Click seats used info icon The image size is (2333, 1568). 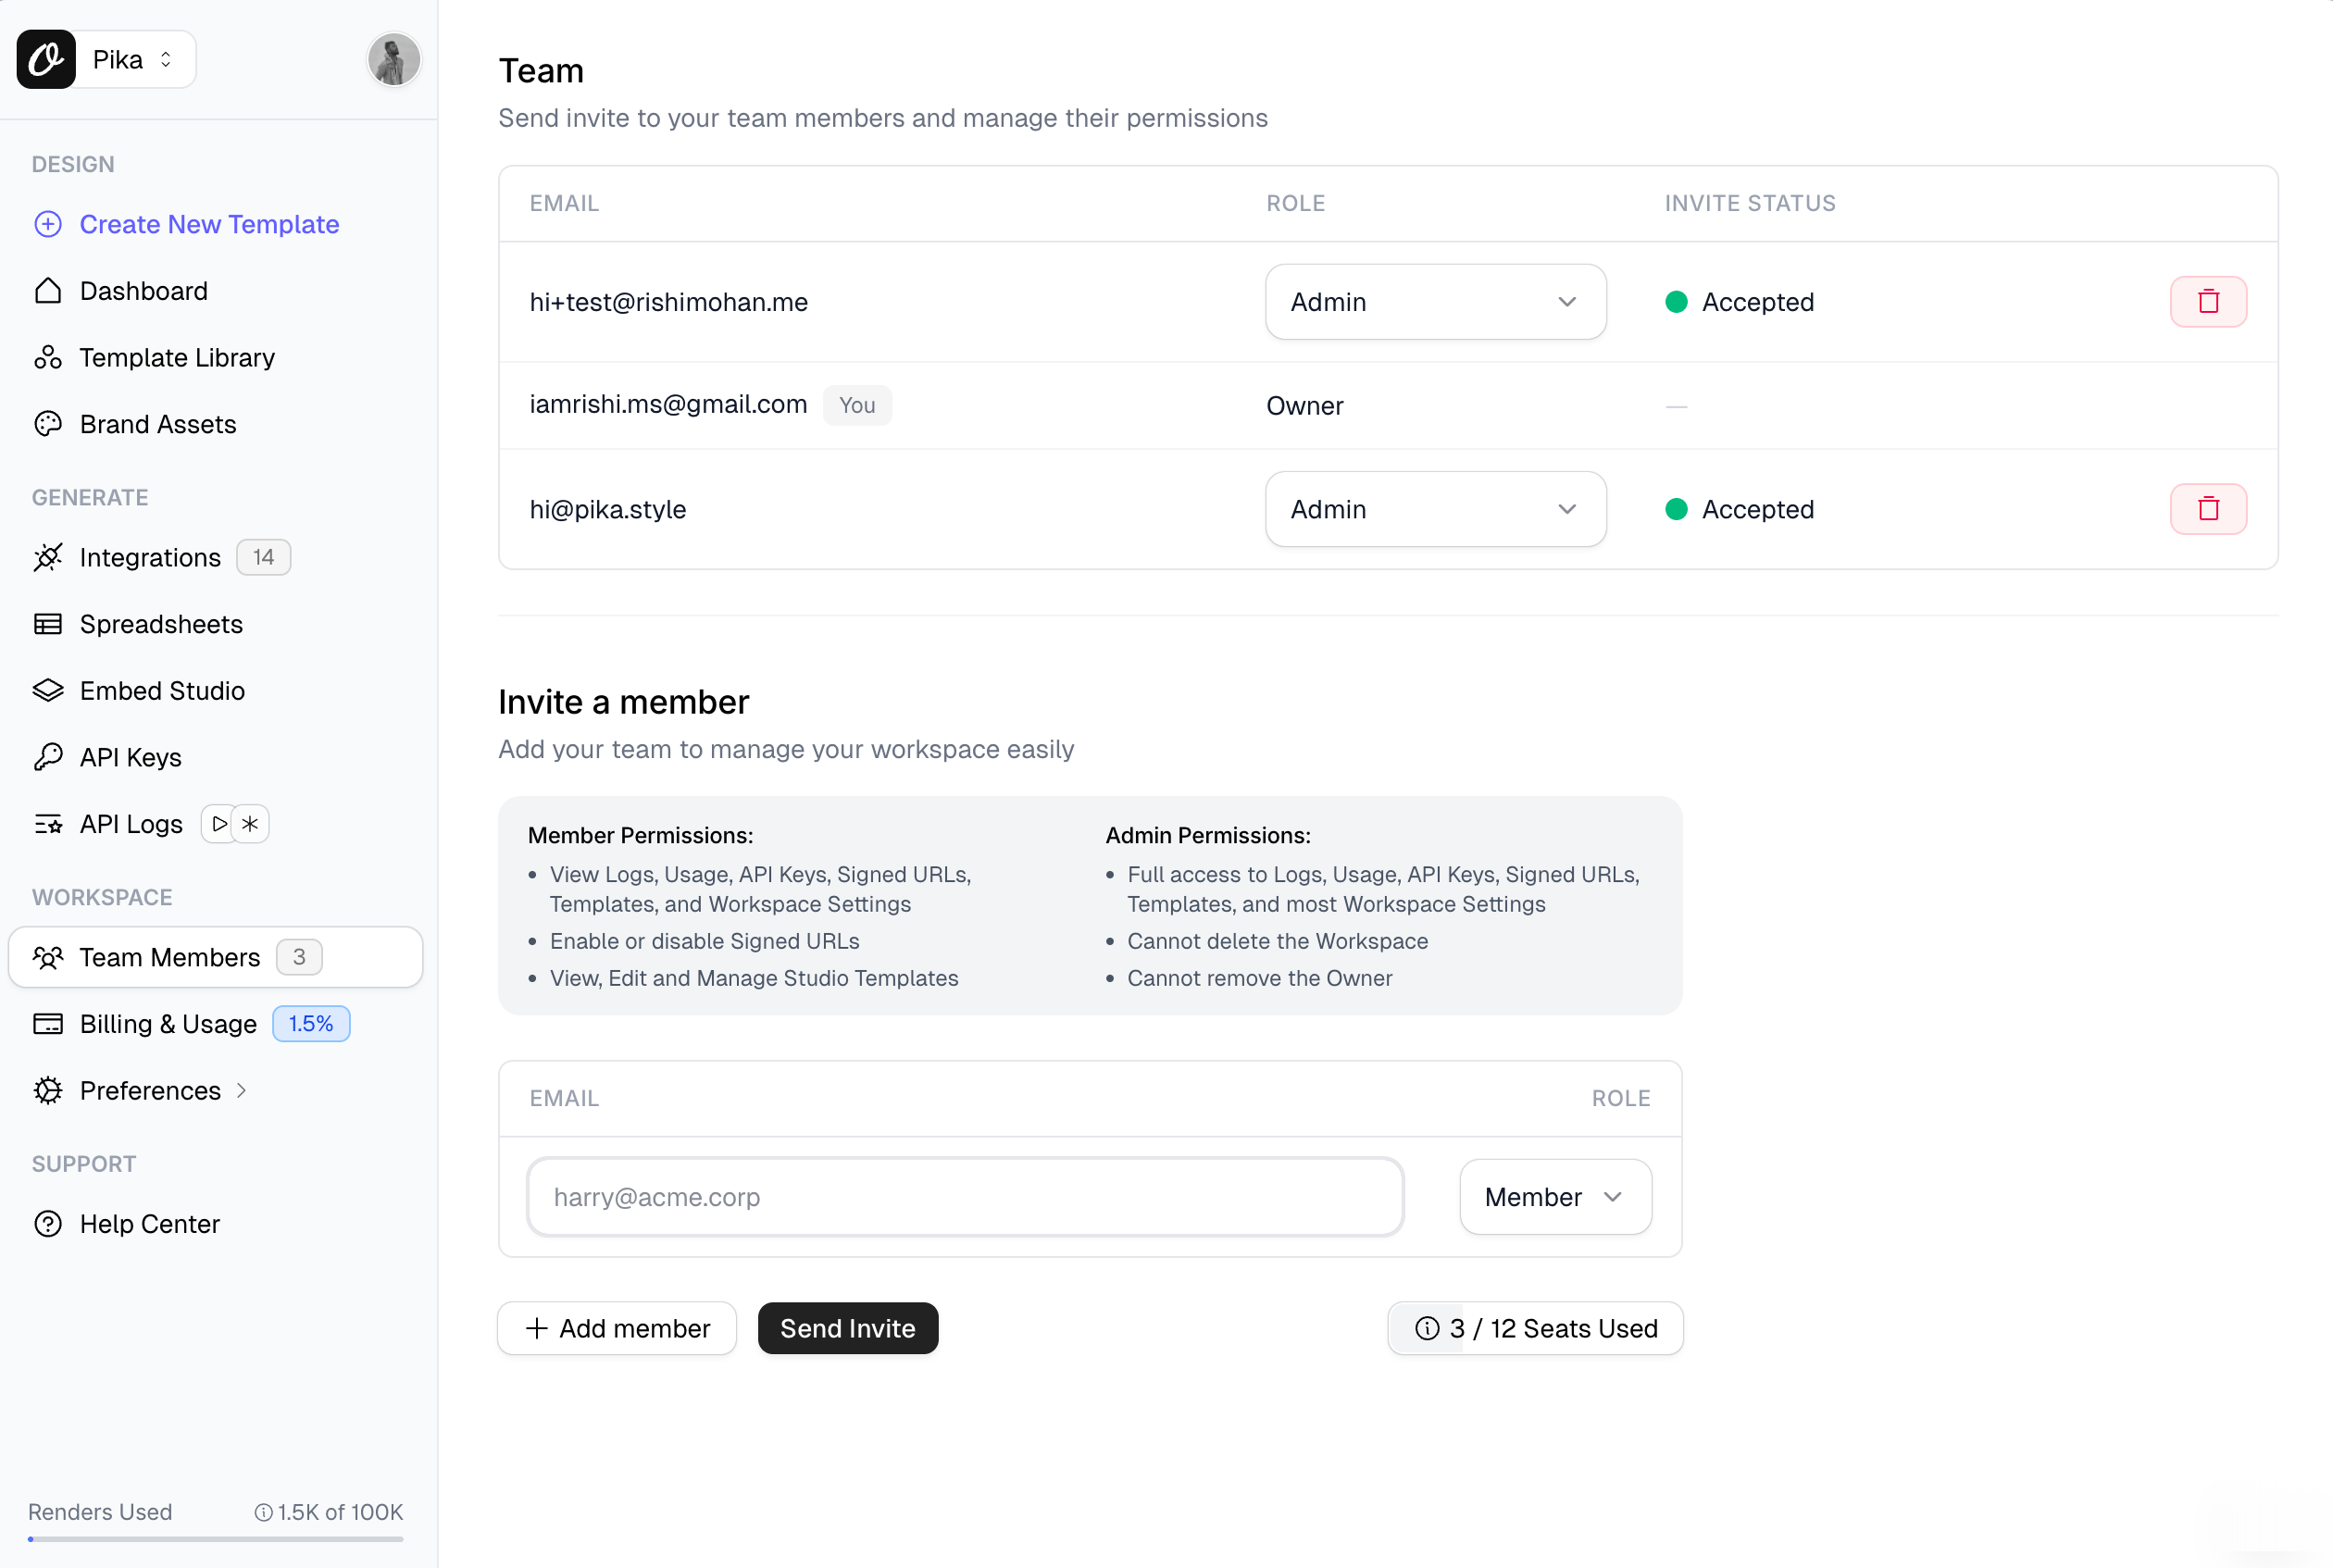1426,1328
